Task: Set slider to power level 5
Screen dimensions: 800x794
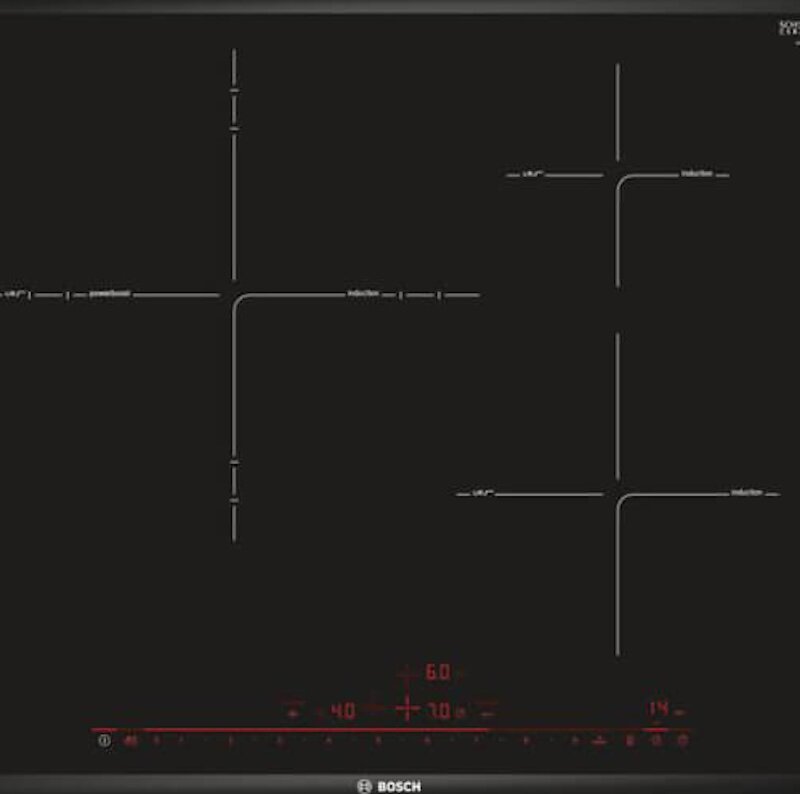Action: (378, 741)
